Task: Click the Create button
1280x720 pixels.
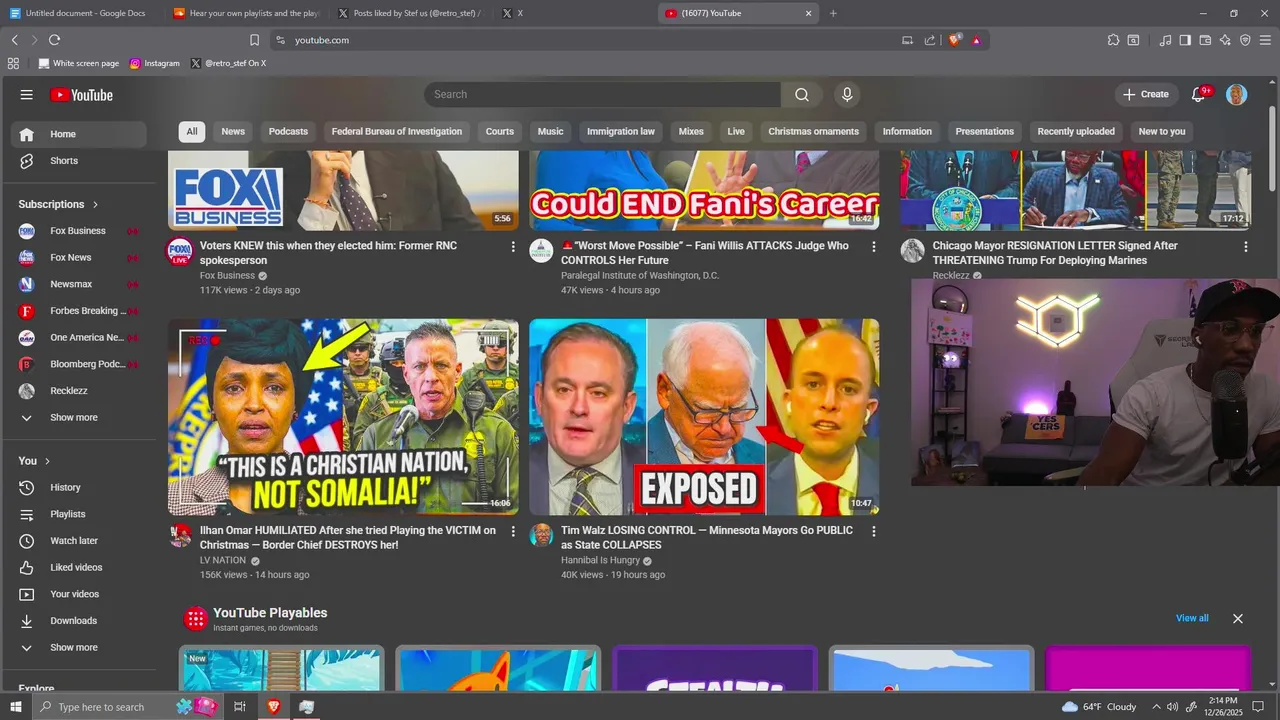Action: 1145,94
